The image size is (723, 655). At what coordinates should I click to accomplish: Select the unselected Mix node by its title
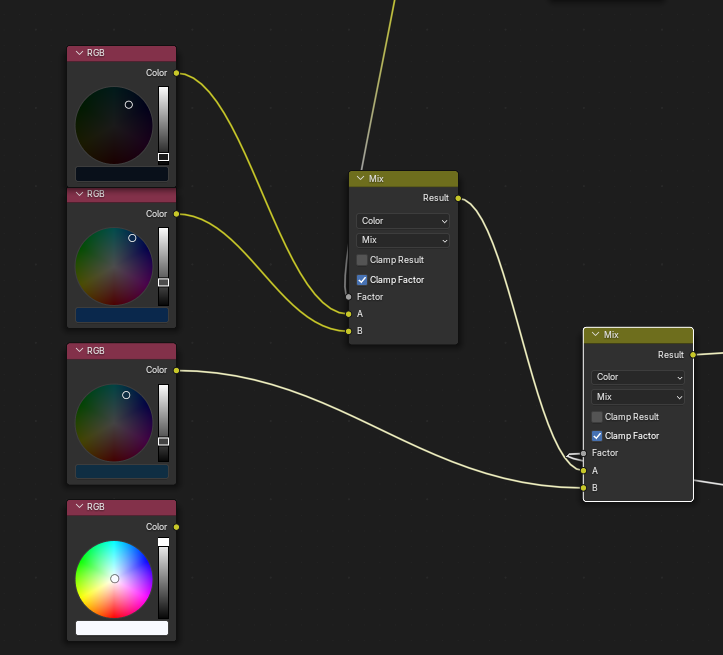pos(376,178)
